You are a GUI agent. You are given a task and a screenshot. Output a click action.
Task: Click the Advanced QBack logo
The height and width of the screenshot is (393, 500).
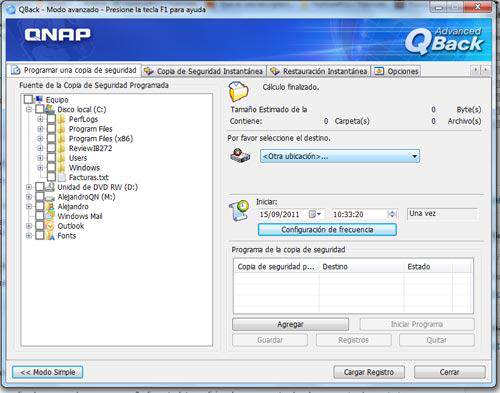444,41
